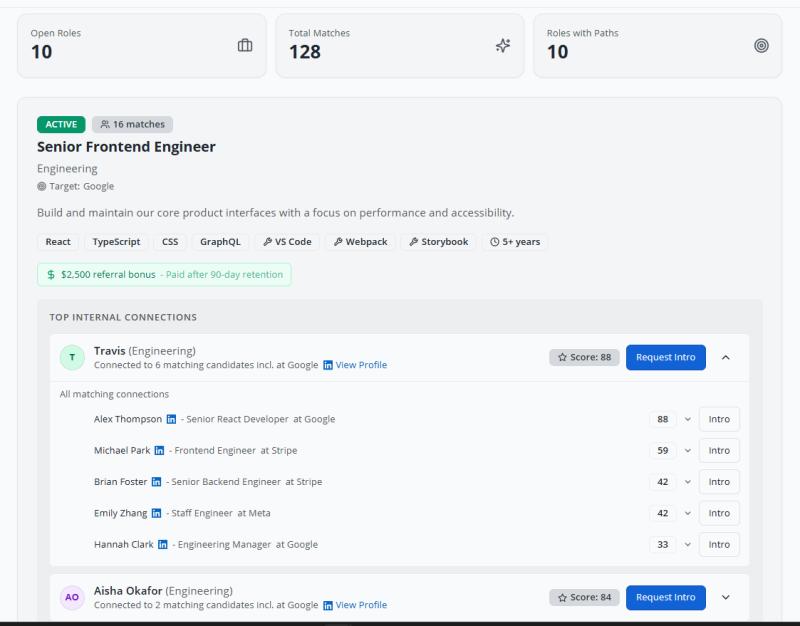Expand Aisha Okafor's matching connections
This screenshot has width=800, height=626.
(725, 598)
